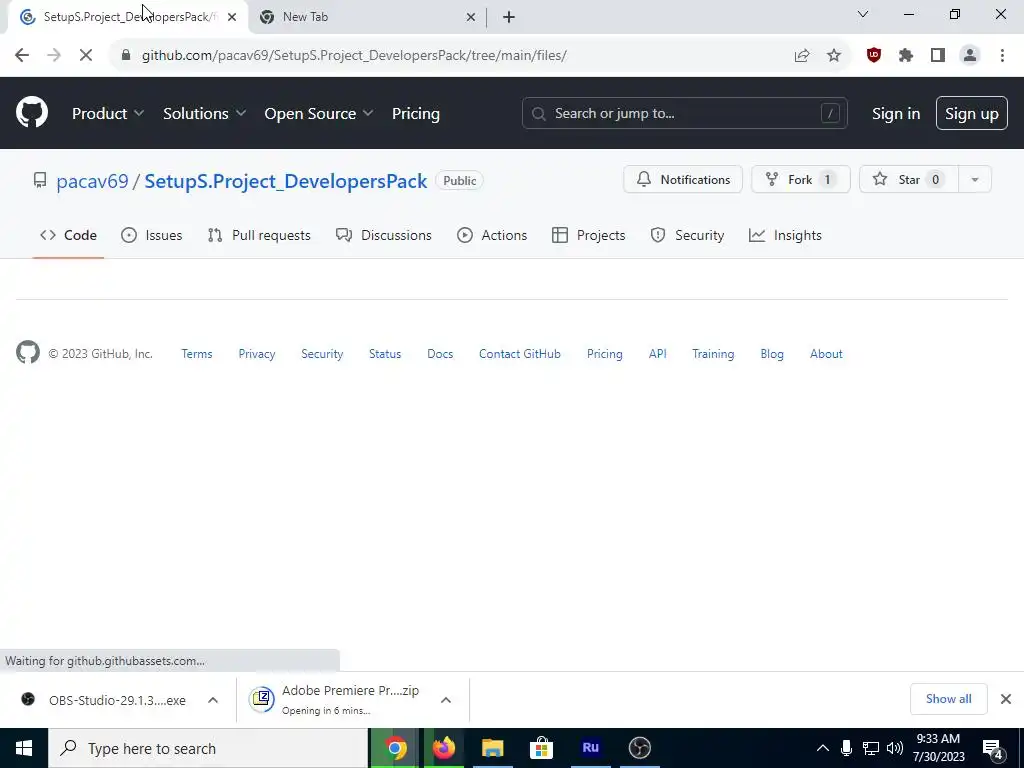Open the pacav69 owner profile link
This screenshot has width=1024, height=768.
[x=92, y=181]
